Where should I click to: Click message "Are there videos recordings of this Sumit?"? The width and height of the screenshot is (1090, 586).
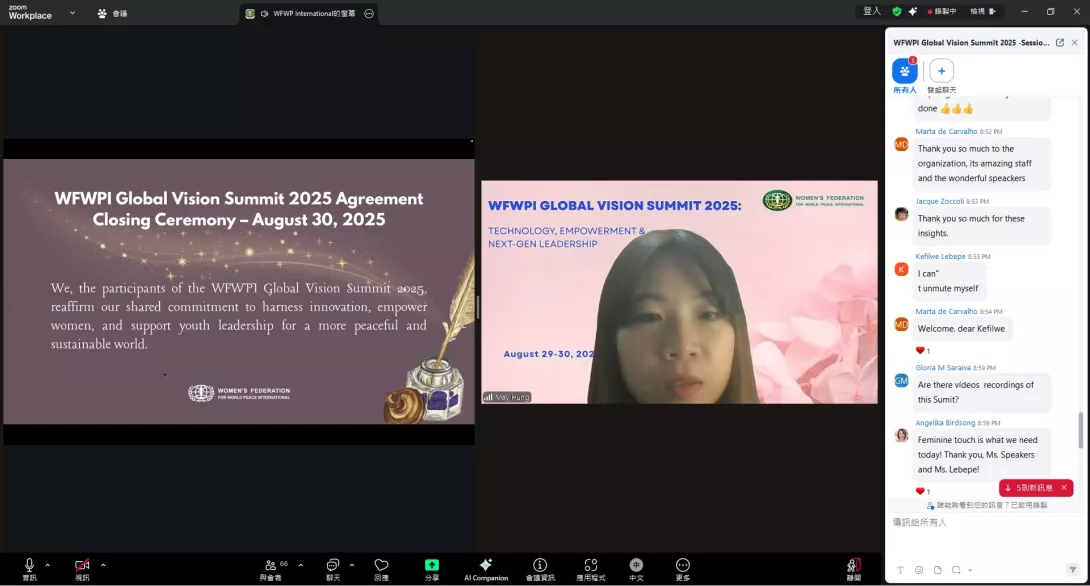click(982, 392)
